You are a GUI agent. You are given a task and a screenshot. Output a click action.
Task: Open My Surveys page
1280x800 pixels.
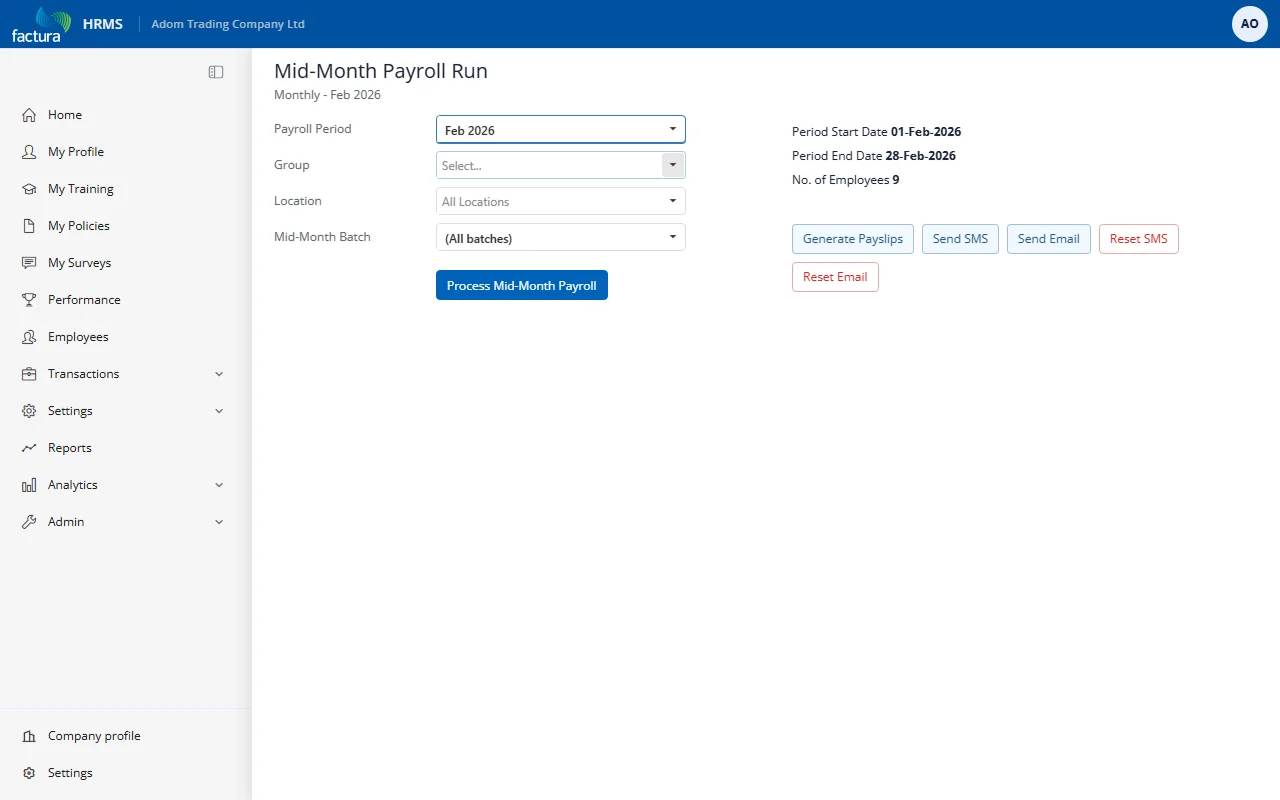[80, 263]
